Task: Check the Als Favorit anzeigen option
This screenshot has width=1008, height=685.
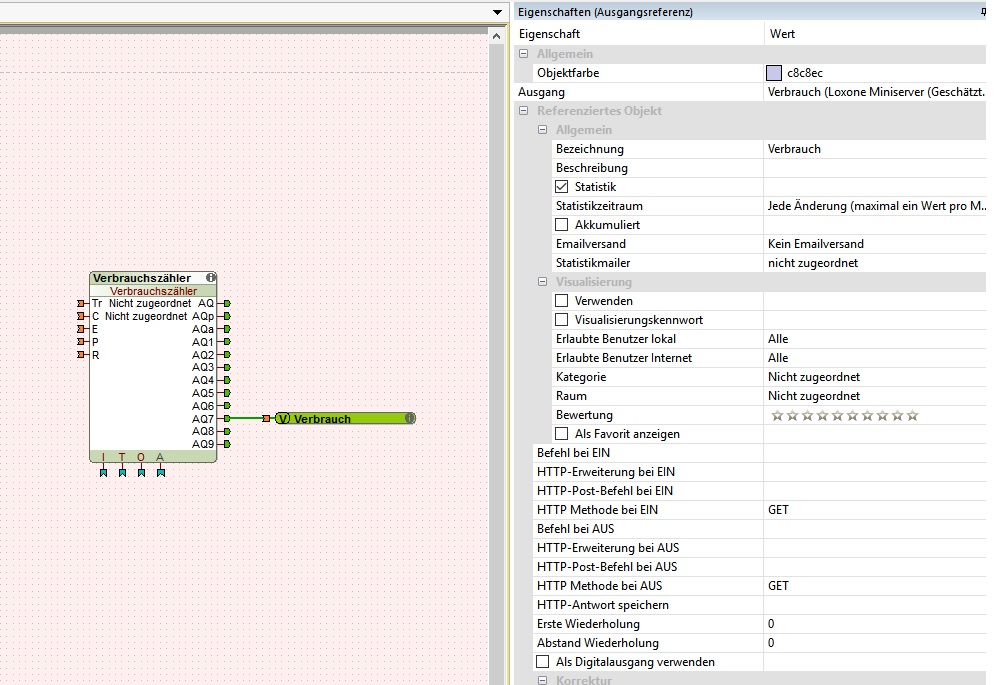Action: (x=561, y=434)
